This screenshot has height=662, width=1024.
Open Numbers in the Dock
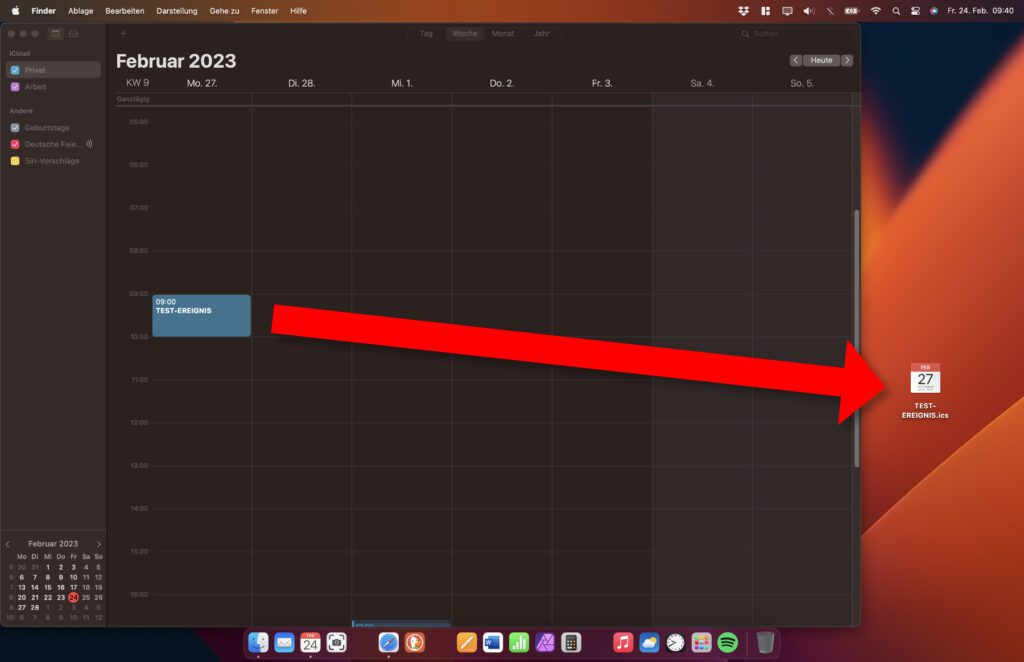(519, 642)
